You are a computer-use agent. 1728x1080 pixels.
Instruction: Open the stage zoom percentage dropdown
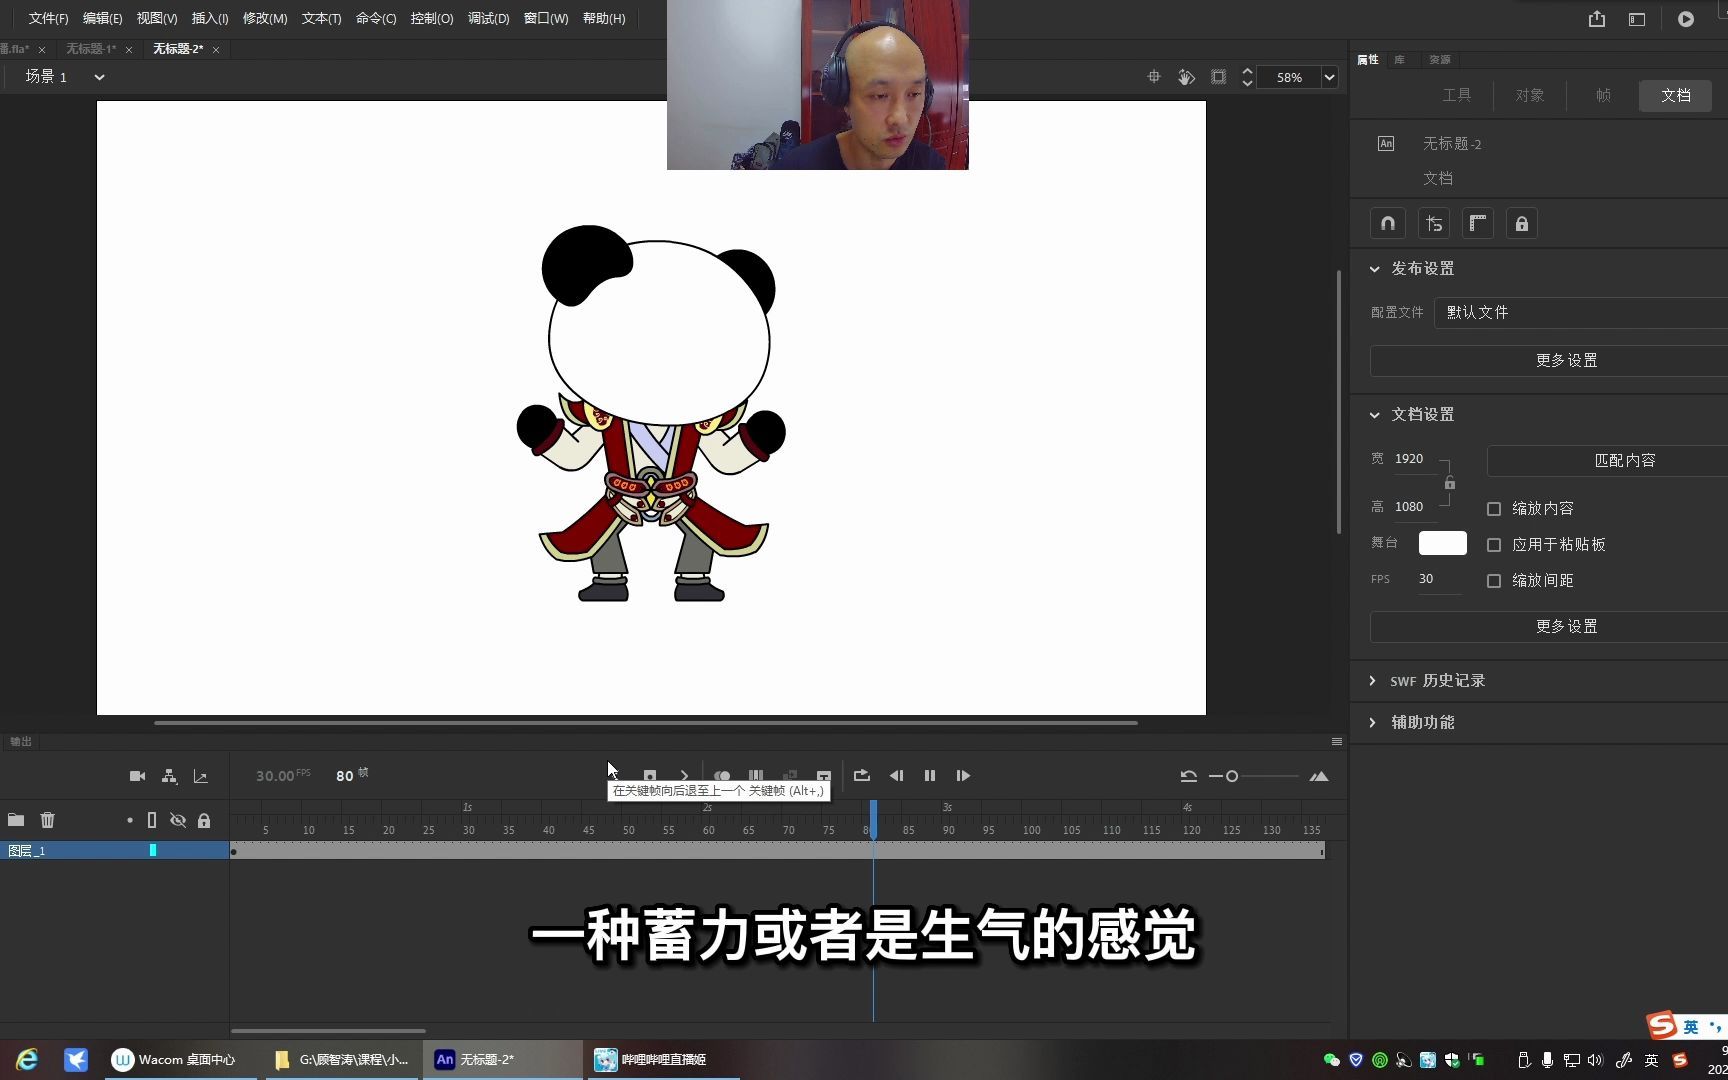tap(1329, 77)
